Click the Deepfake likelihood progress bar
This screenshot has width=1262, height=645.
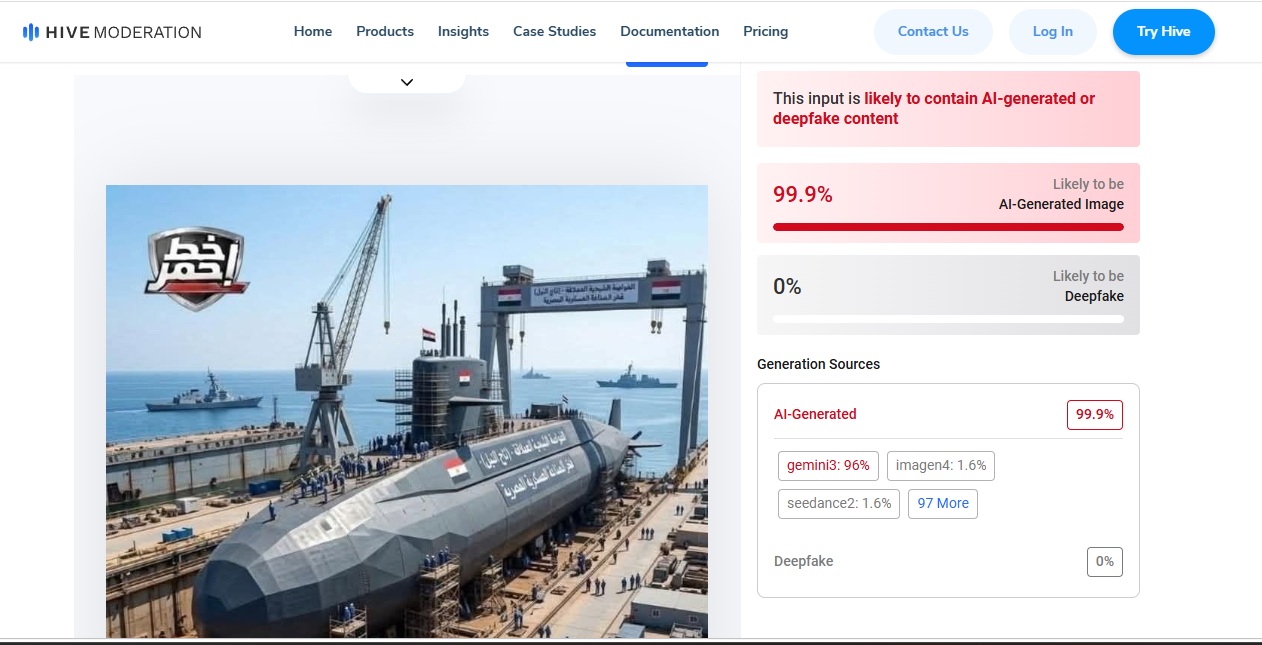click(948, 319)
